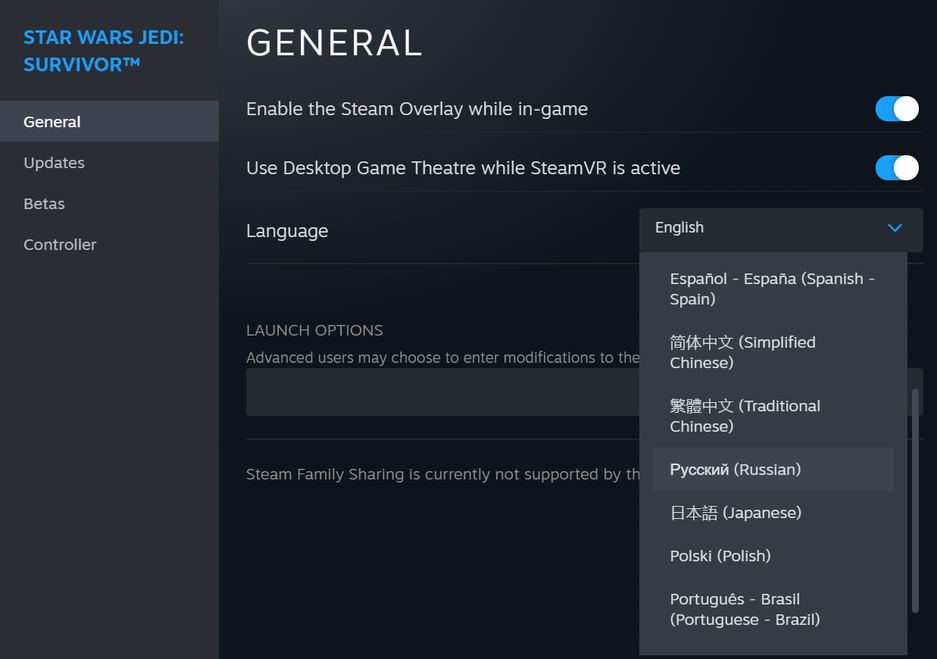Choose Traditional Chinese language option

click(x=773, y=416)
